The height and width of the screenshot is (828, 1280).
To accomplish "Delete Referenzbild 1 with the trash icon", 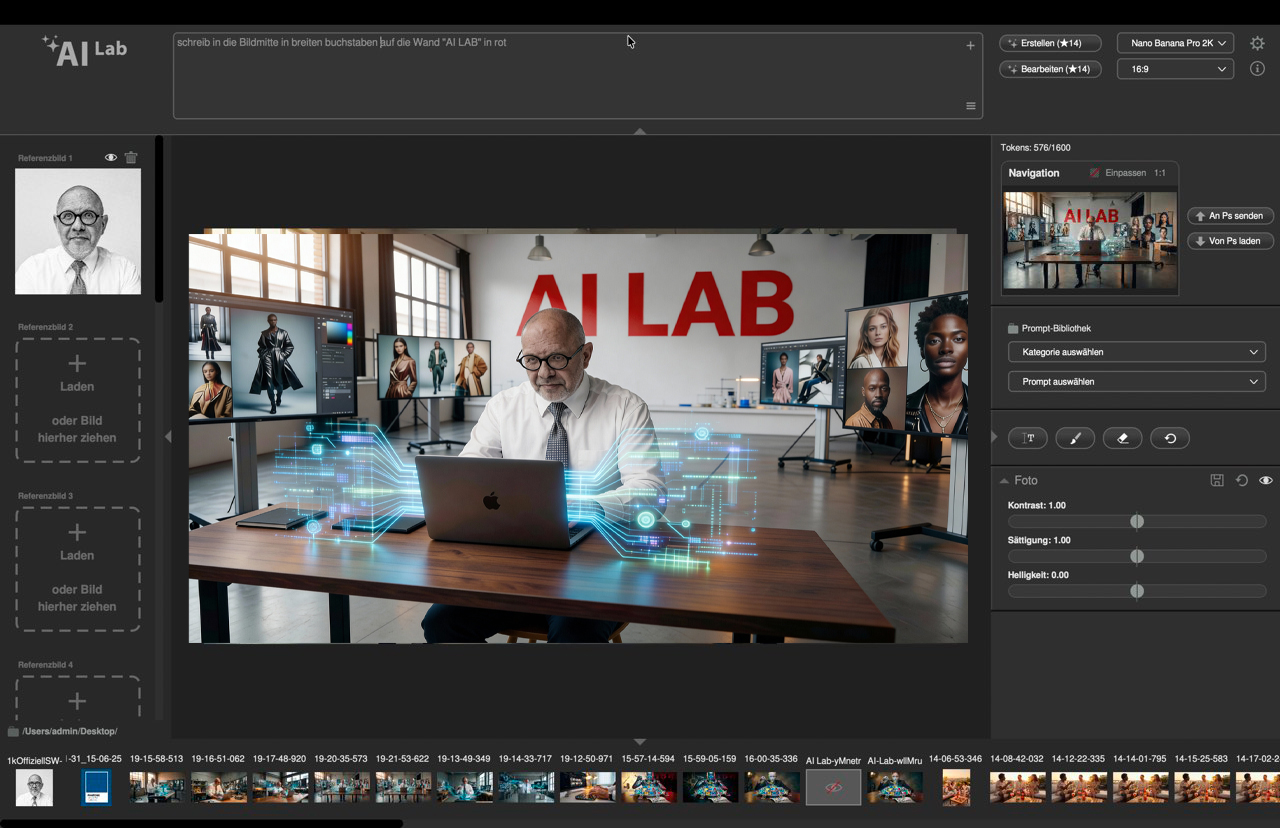I will click(131, 158).
